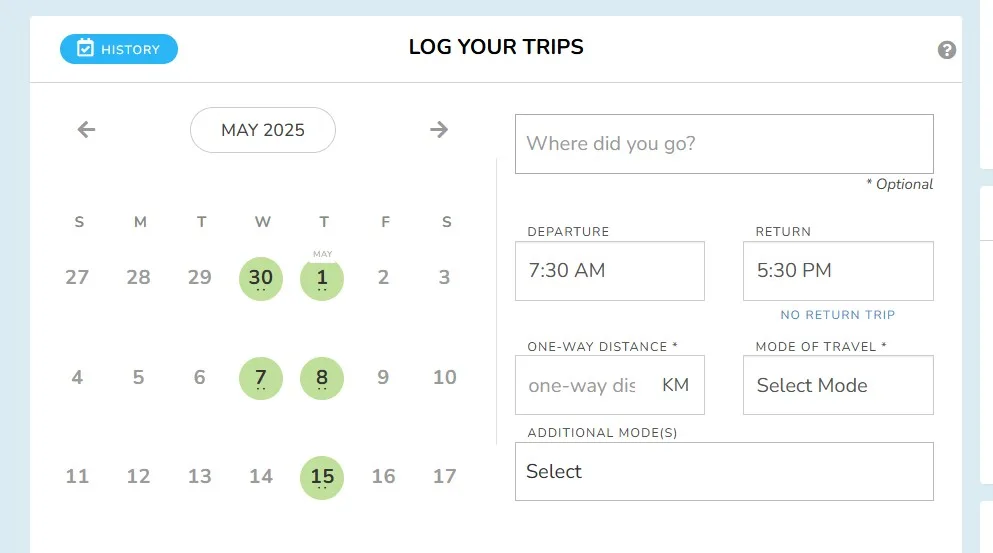Select highlighted date May 1
Image resolution: width=993 pixels, height=553 pixels.
coord(322,279)
